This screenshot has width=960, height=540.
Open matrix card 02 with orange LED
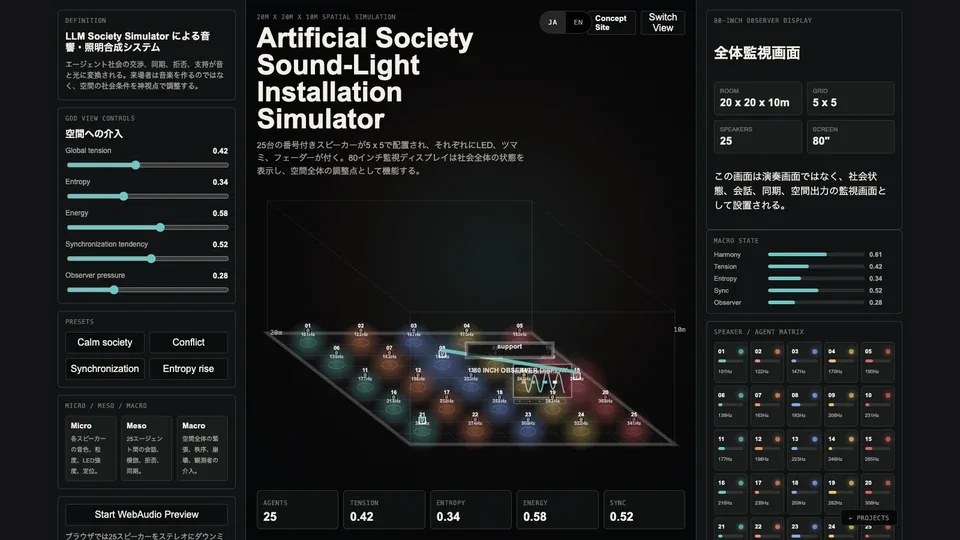[767, 362]
